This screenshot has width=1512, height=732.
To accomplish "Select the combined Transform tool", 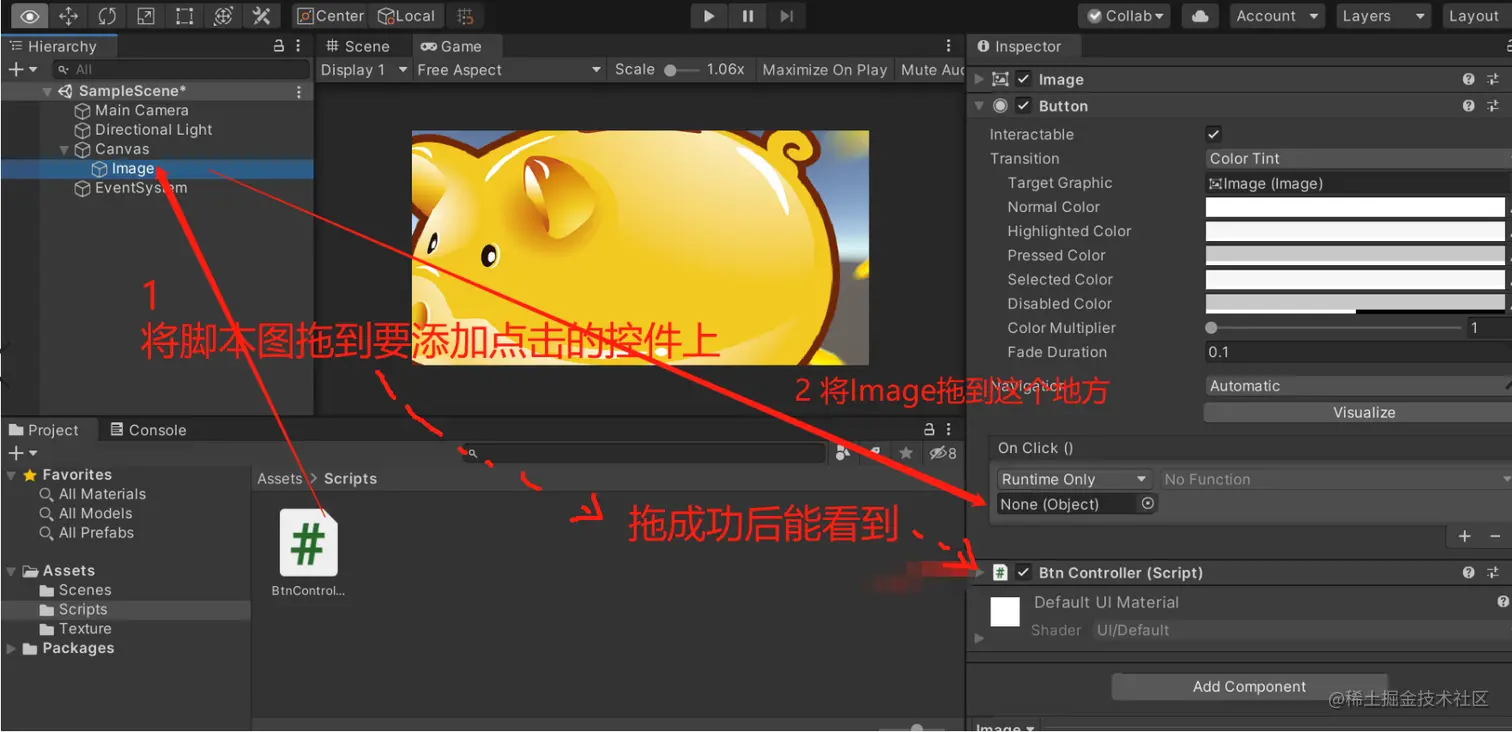I will point(223,16).
